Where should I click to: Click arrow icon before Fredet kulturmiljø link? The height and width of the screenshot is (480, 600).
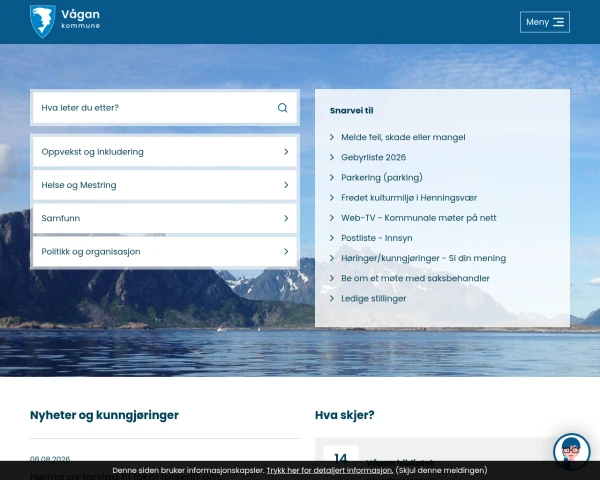[x=332, y=198]
